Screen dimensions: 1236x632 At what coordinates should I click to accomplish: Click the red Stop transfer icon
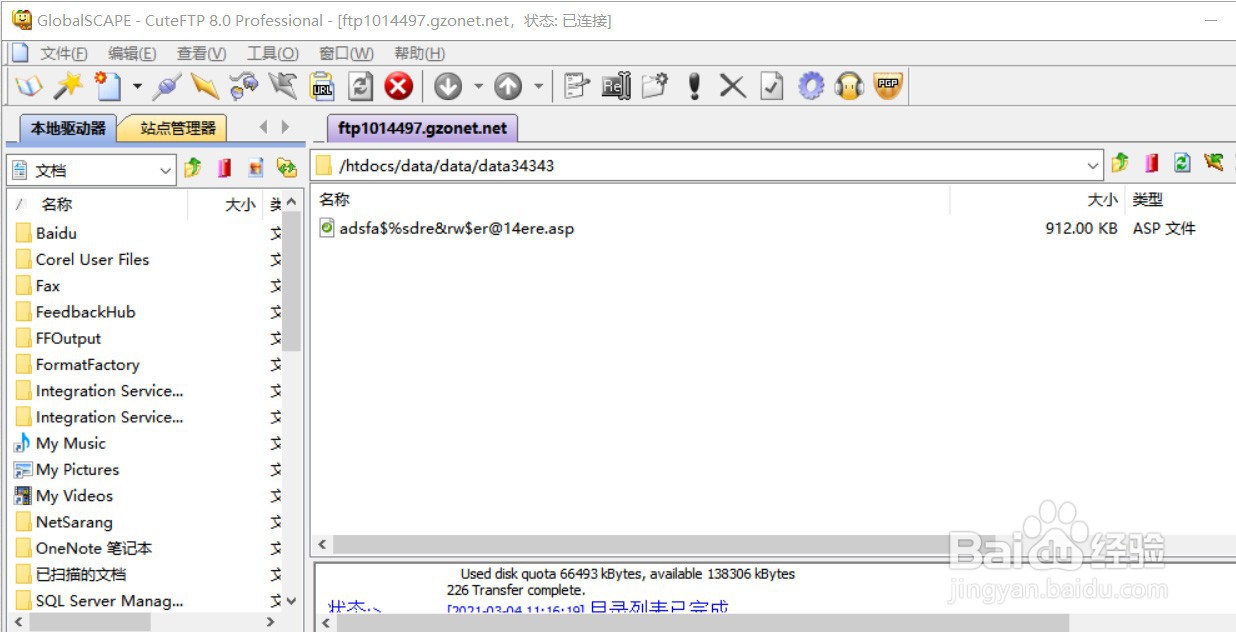pos(399,86)
